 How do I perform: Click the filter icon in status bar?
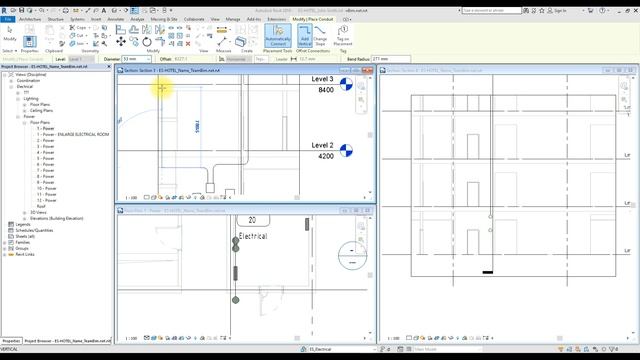[x=612, y=349]
